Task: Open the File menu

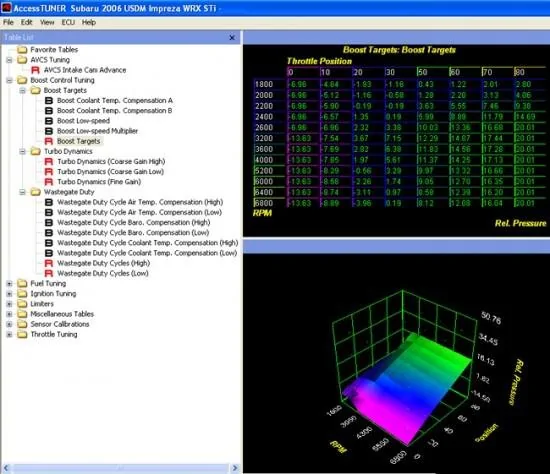Action: pos(8,22)
